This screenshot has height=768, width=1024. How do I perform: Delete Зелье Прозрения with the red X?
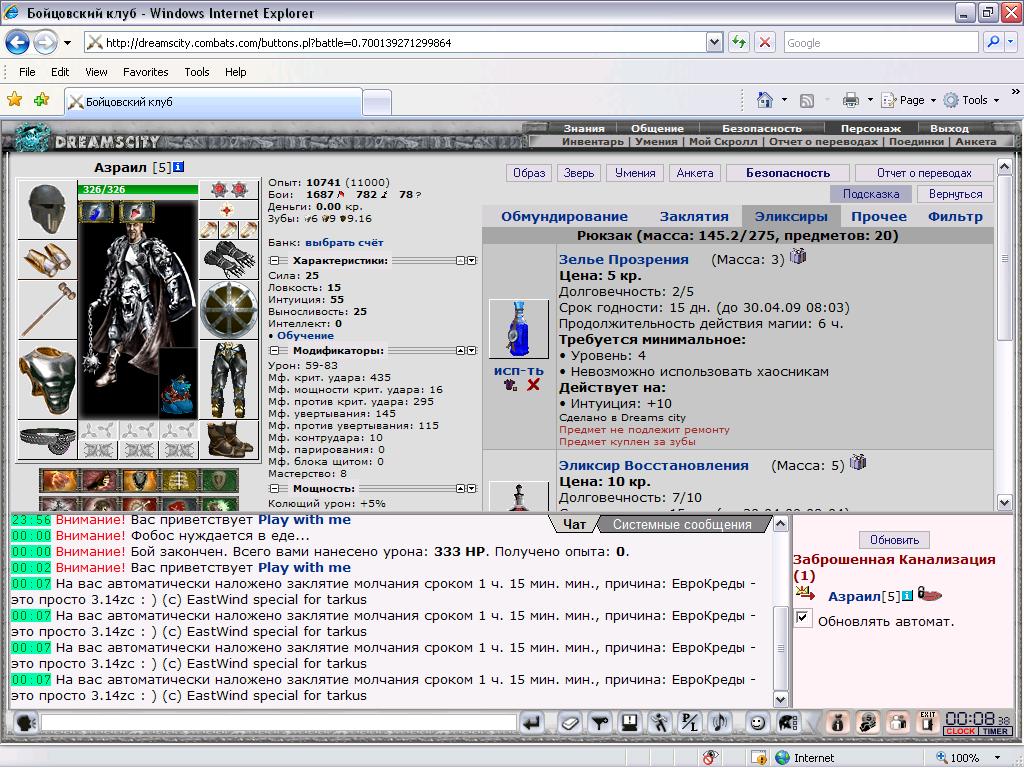pyautogui.click(x=534, y=385)
